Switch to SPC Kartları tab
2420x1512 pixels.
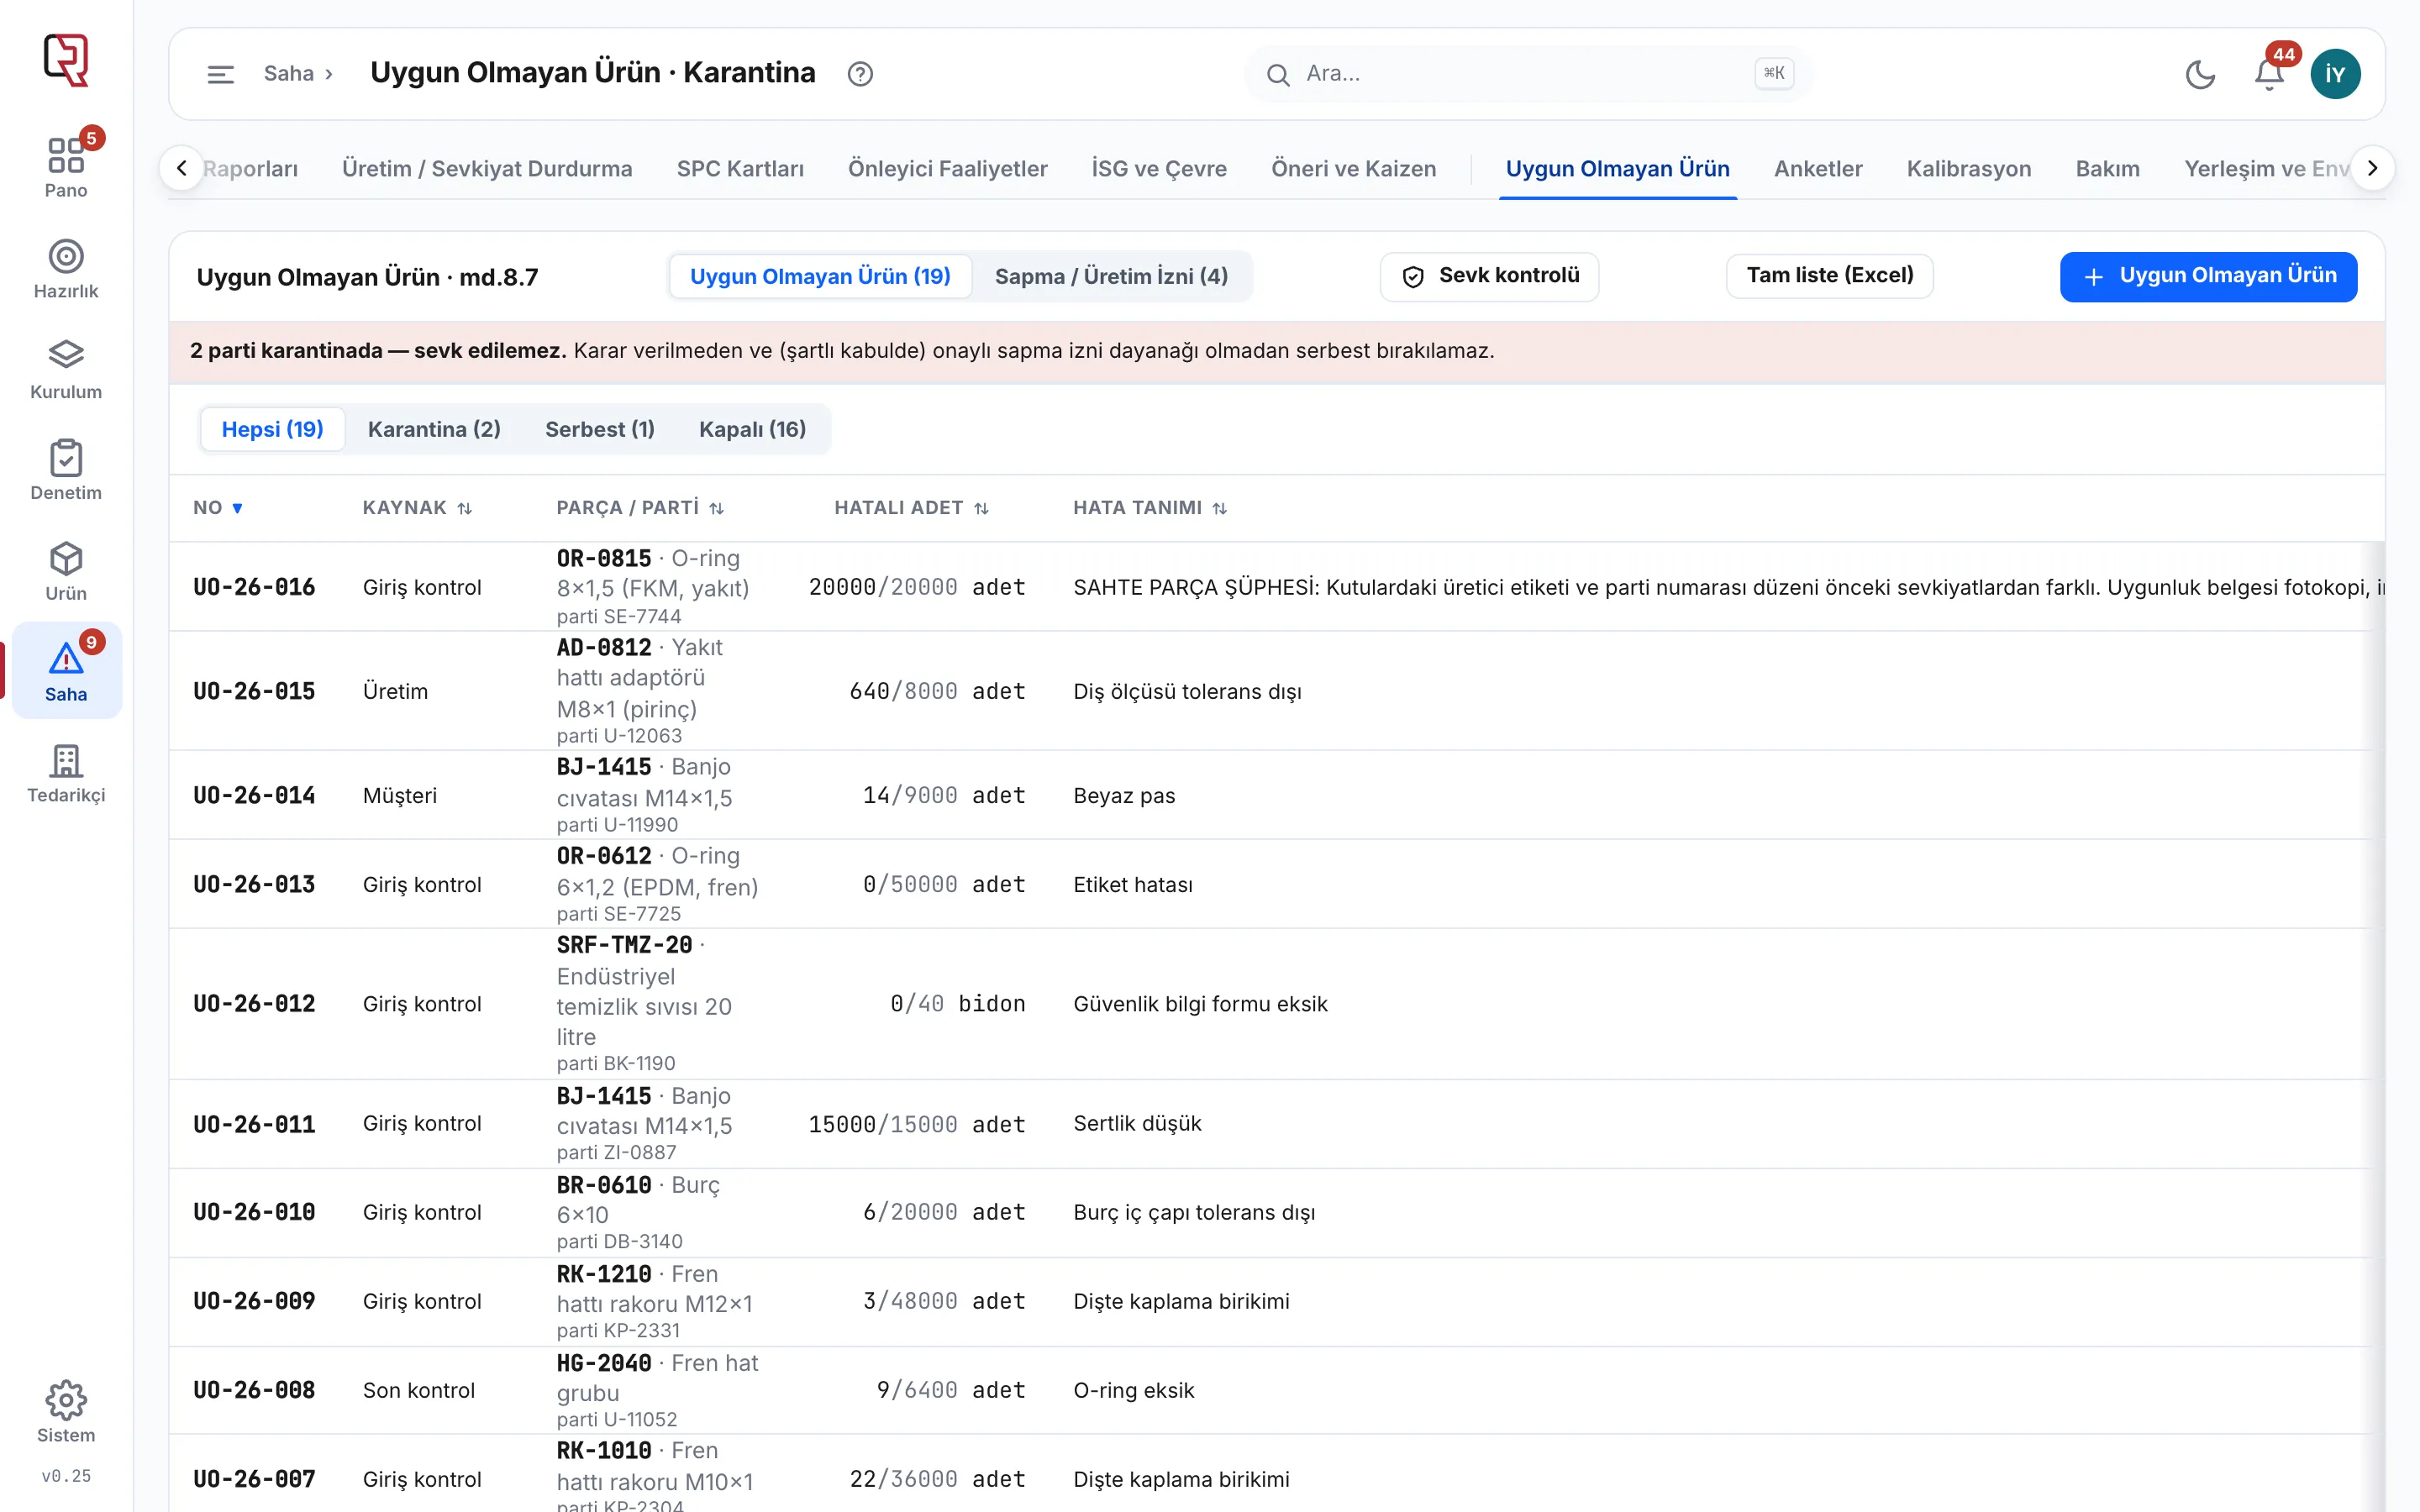(740, 168)
